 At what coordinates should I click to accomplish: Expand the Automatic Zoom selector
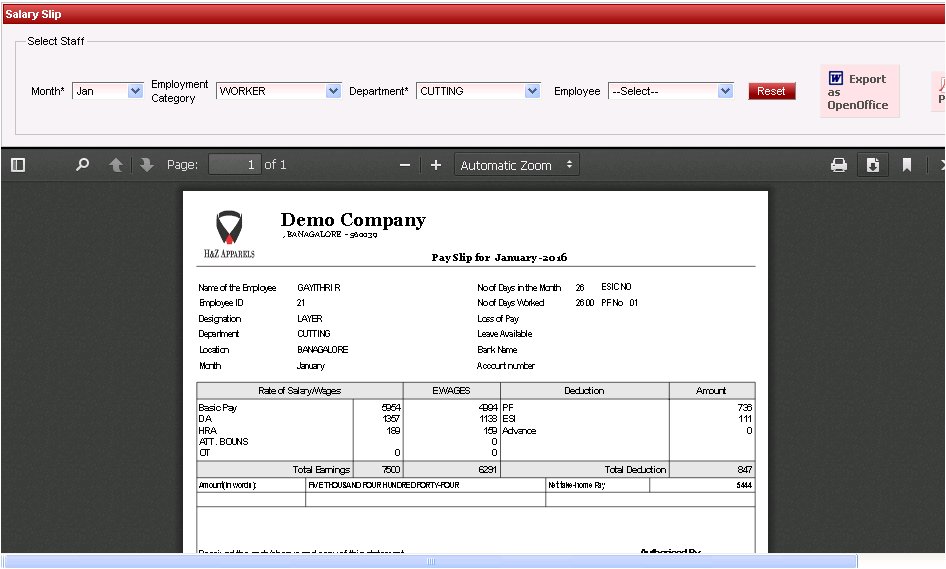(x=517, y=165)
